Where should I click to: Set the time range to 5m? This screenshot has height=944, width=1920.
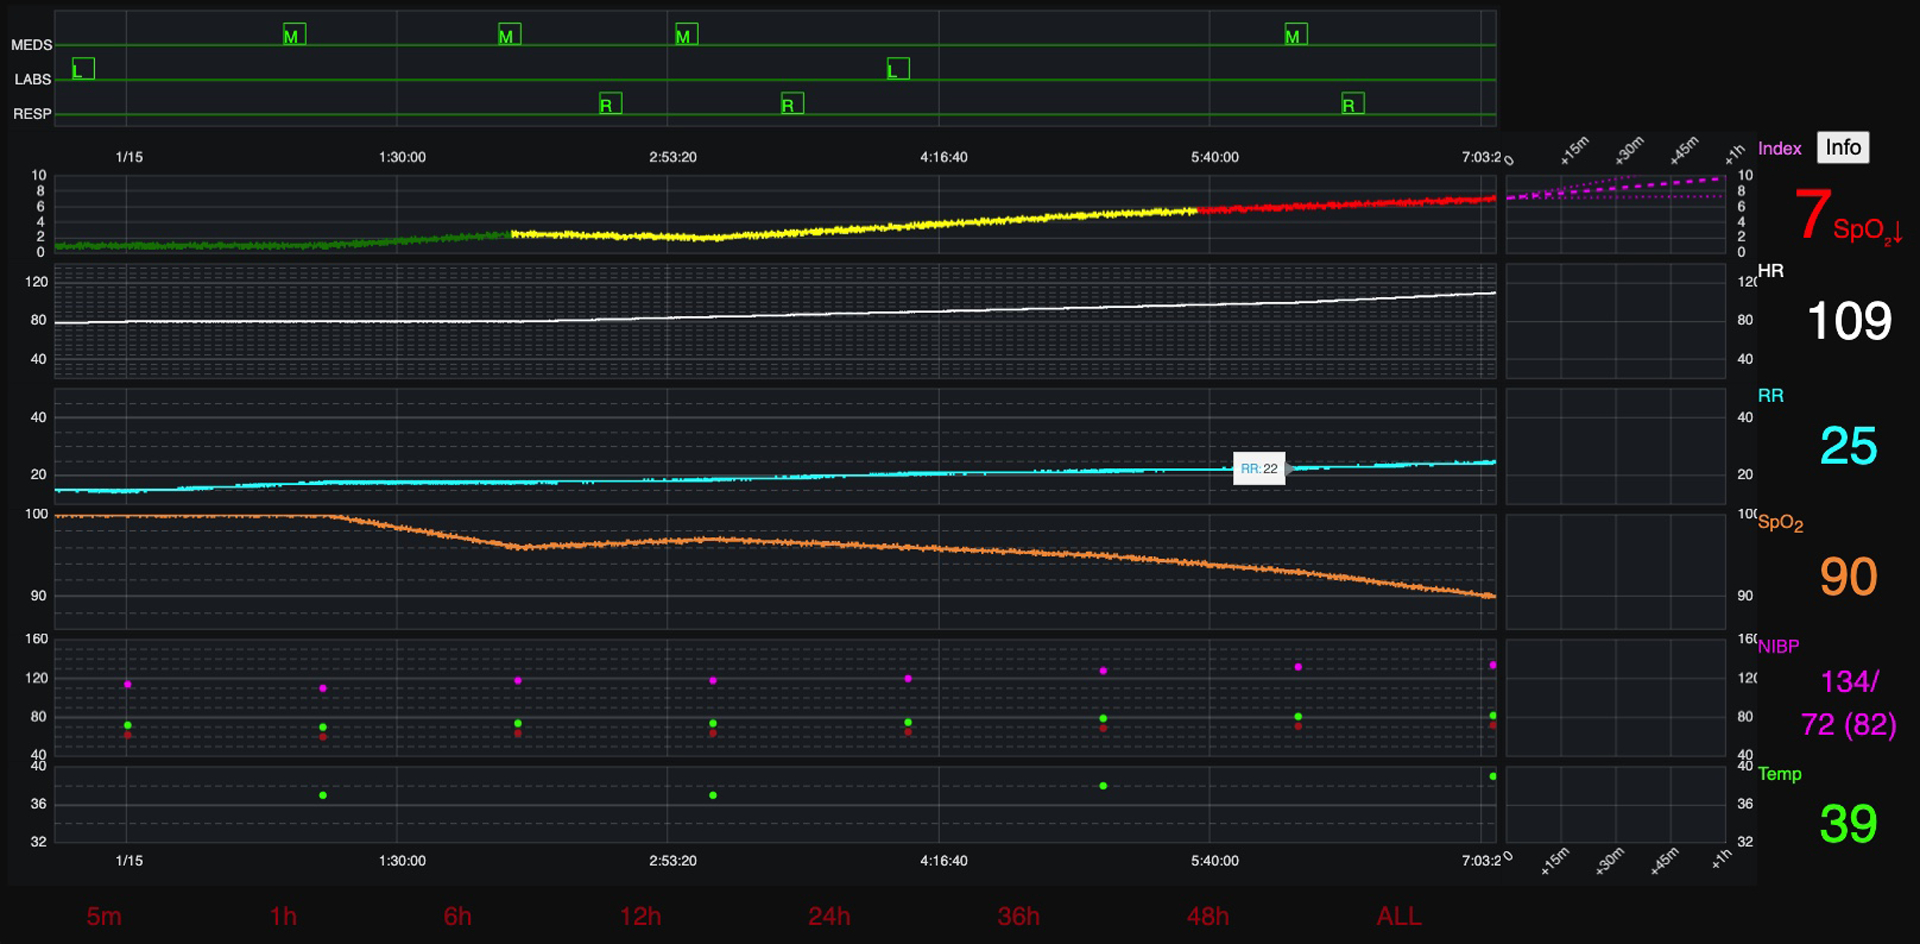coord(104,916)
